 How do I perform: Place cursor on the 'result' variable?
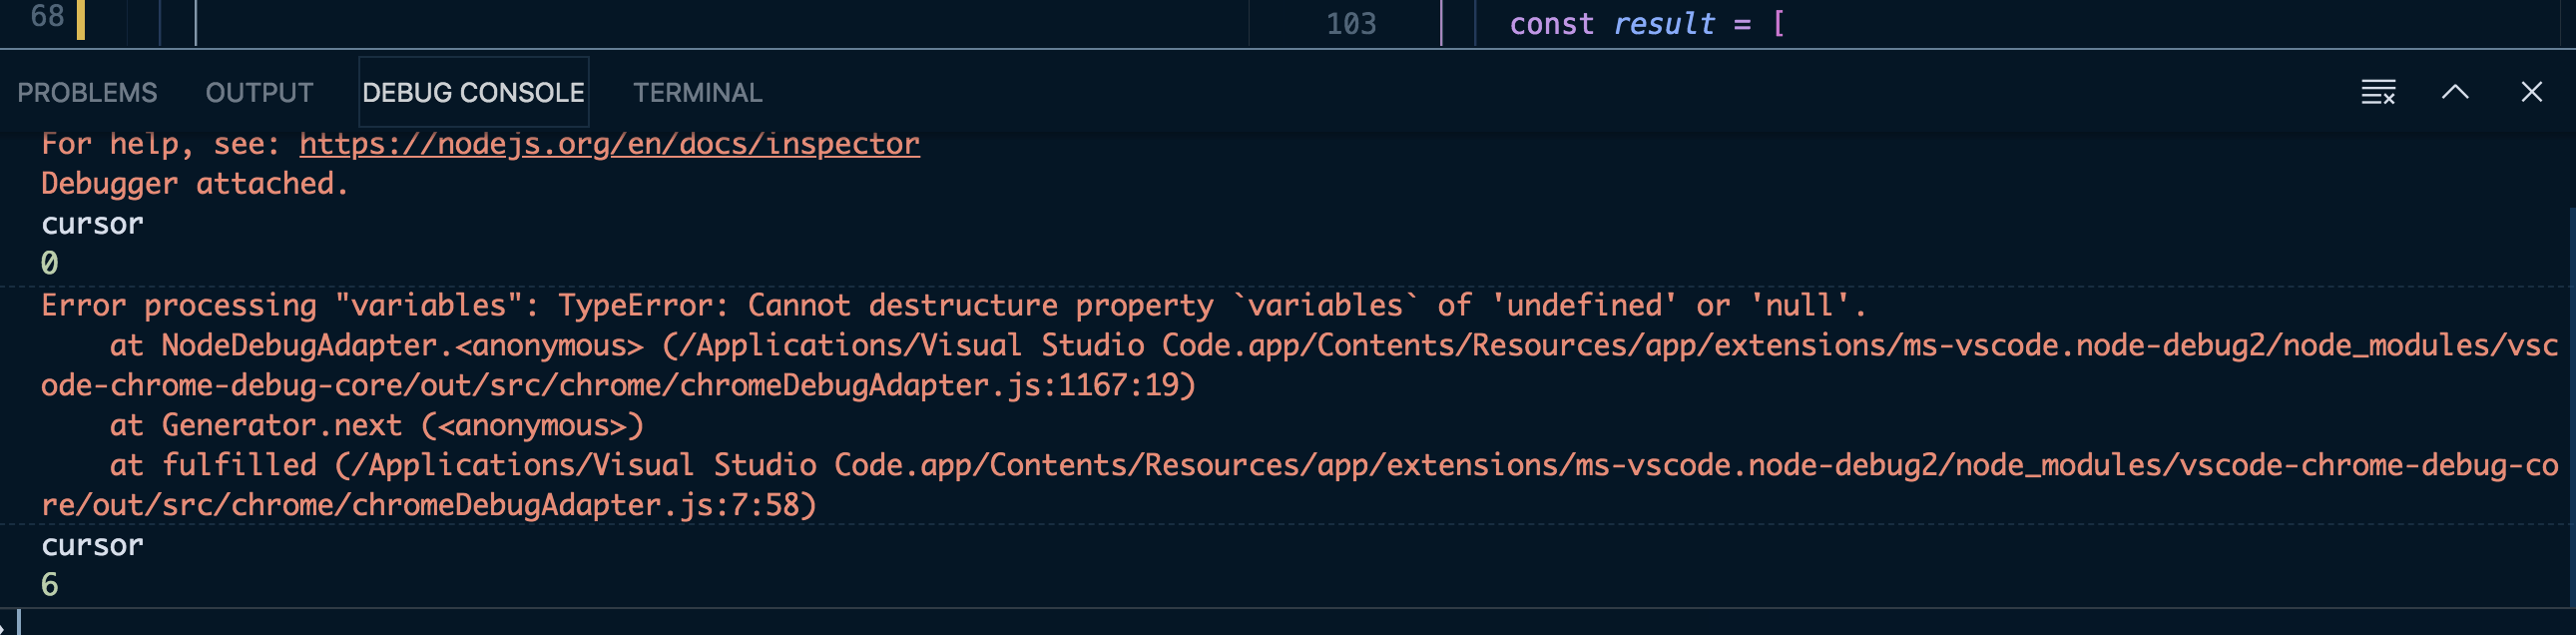pyautogui.click(x=1664, y=24)
